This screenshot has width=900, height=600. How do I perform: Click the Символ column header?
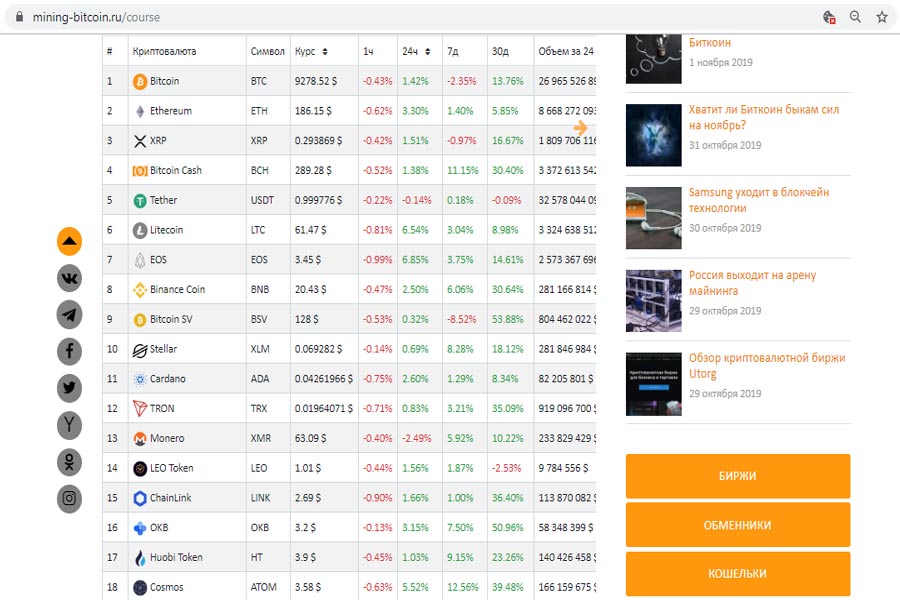pyautogui.click(x=267, y=51)
